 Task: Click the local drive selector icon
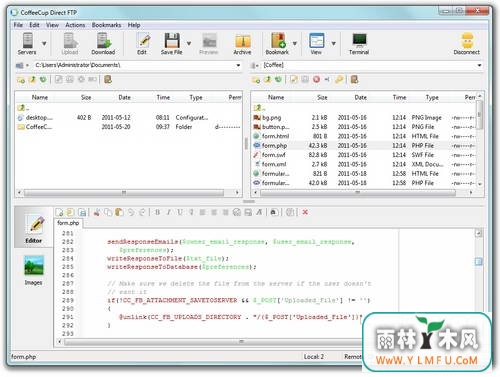(22, 65)
